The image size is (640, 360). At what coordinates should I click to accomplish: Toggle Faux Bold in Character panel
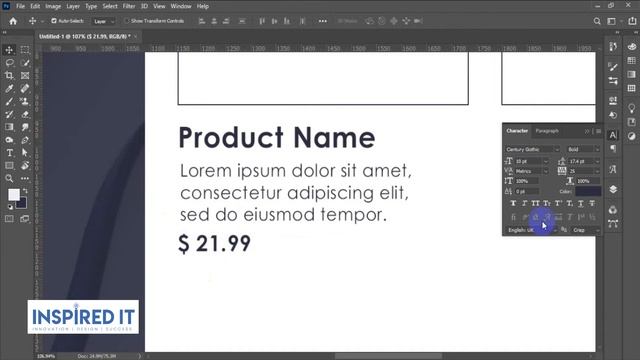pyautogui.click(x=513, y=203)
